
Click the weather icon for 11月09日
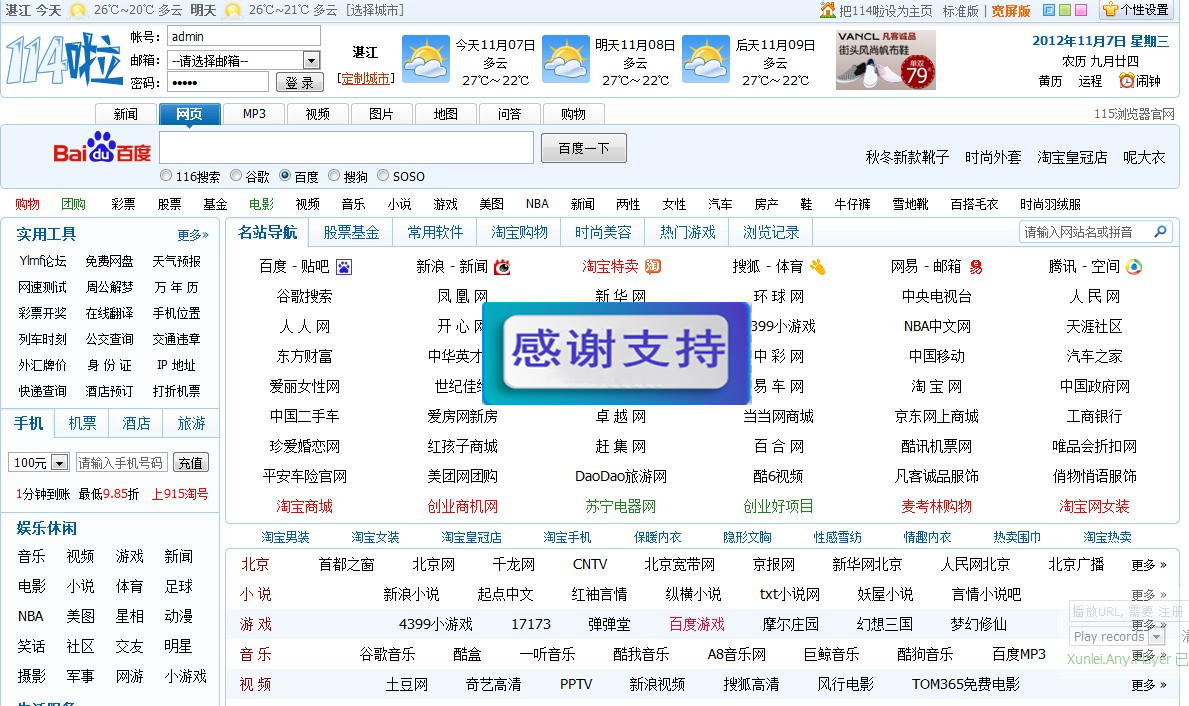(706, 58)
